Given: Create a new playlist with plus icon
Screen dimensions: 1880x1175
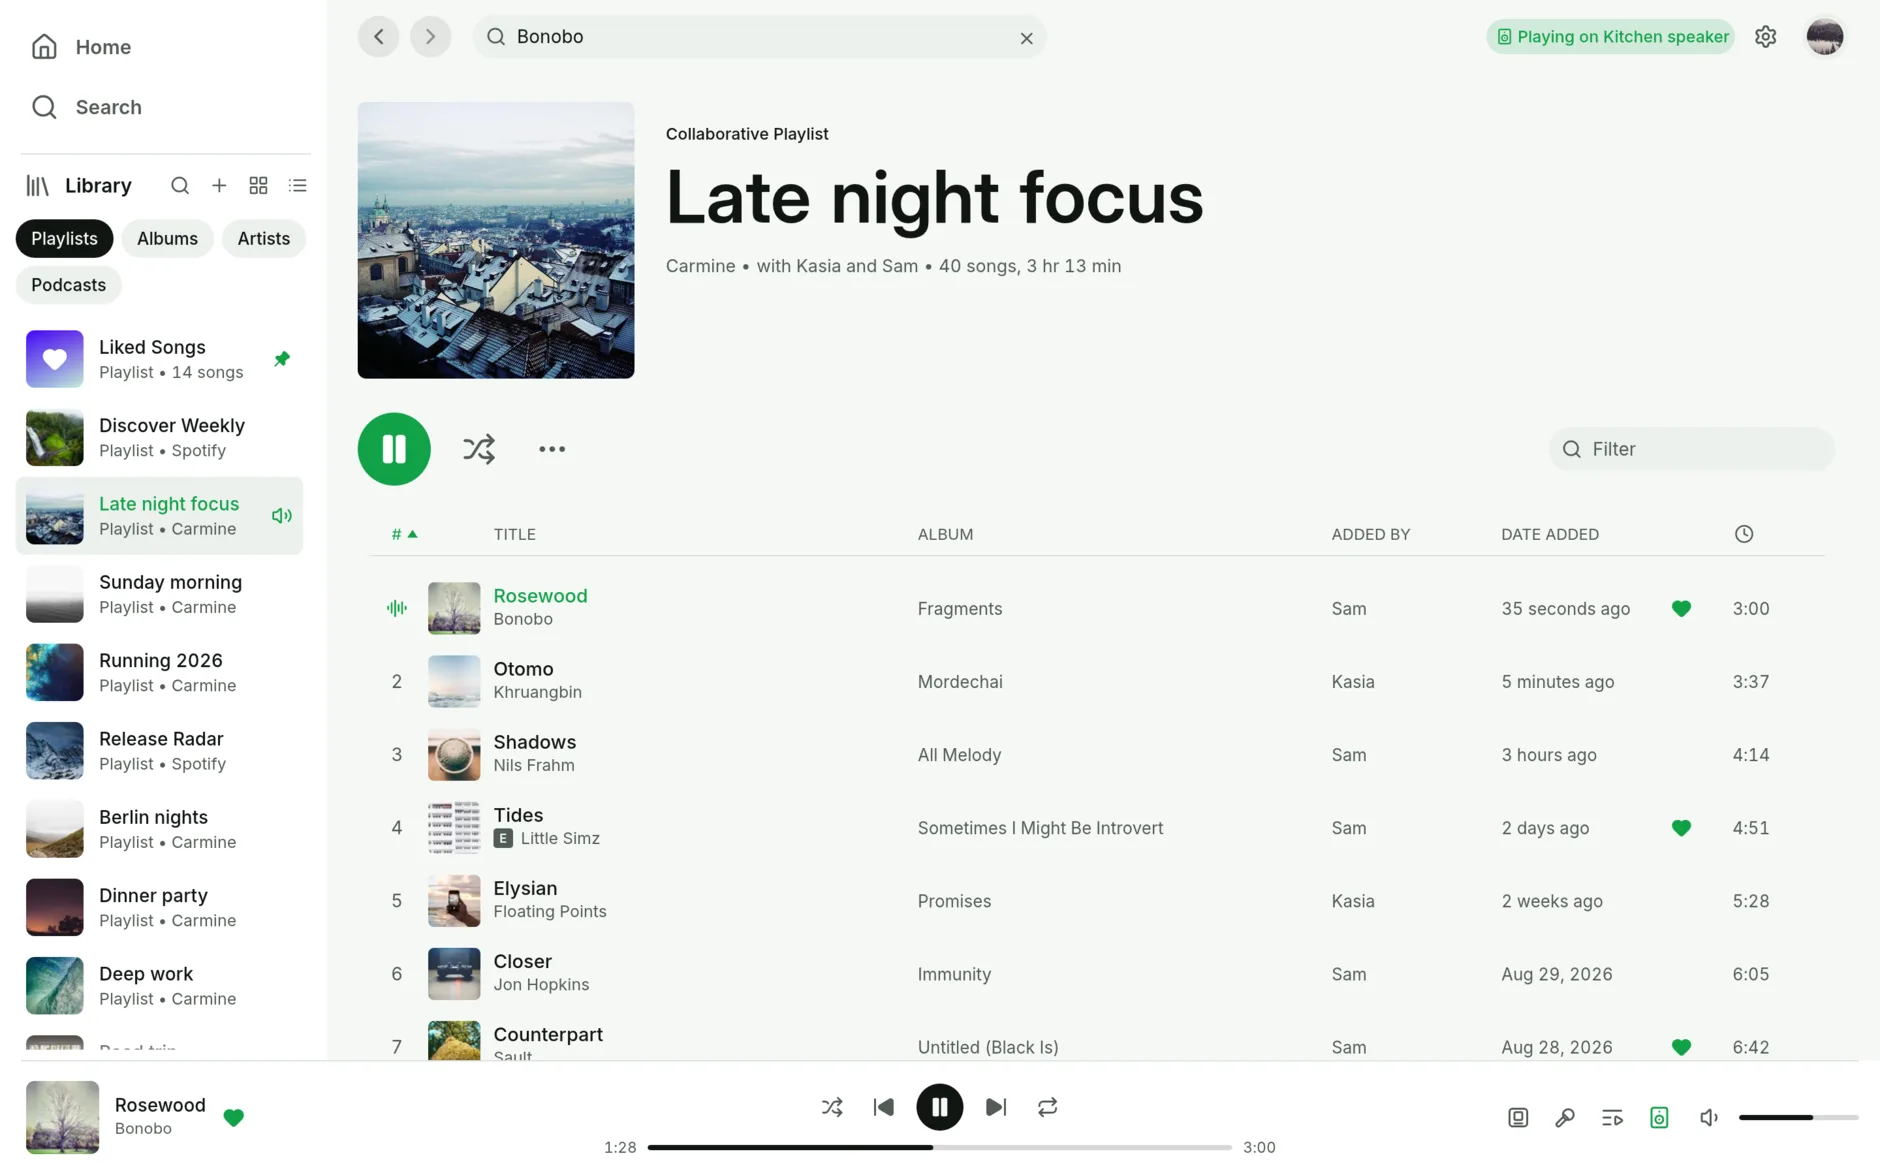Looking at the screenshot, I should point(219,186).
